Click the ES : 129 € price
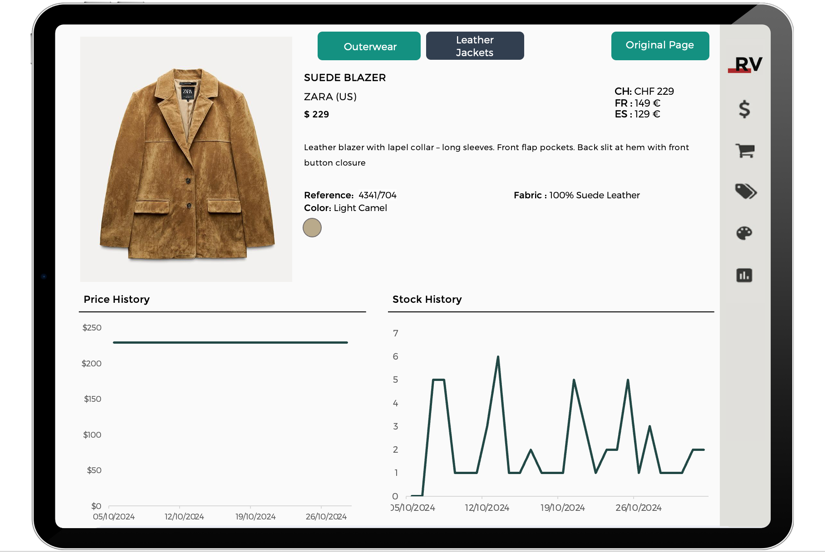This screenshot has width=825, height=552. tap(637, 114)
